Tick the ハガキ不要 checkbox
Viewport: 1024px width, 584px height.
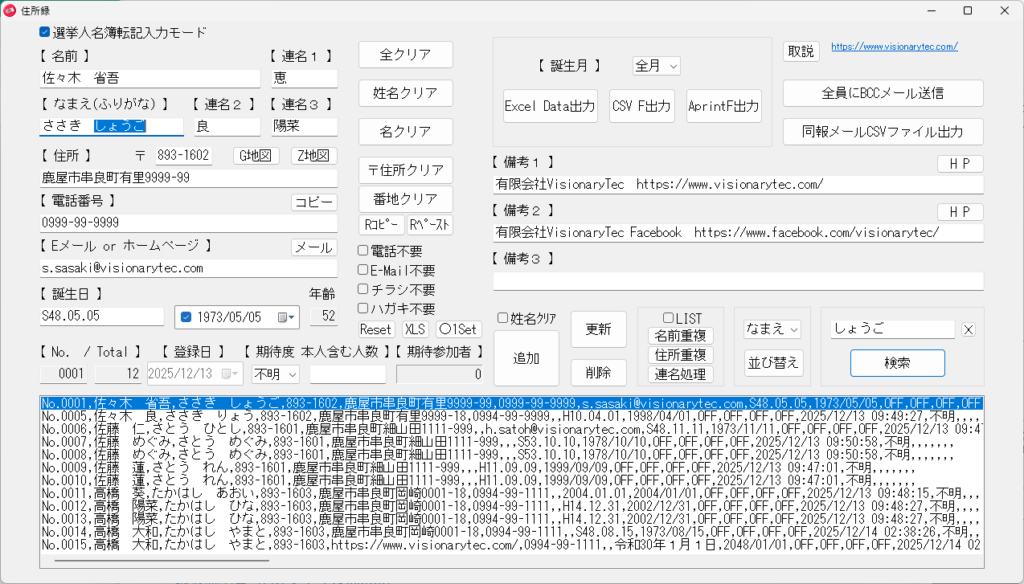(x=365, y=309)
